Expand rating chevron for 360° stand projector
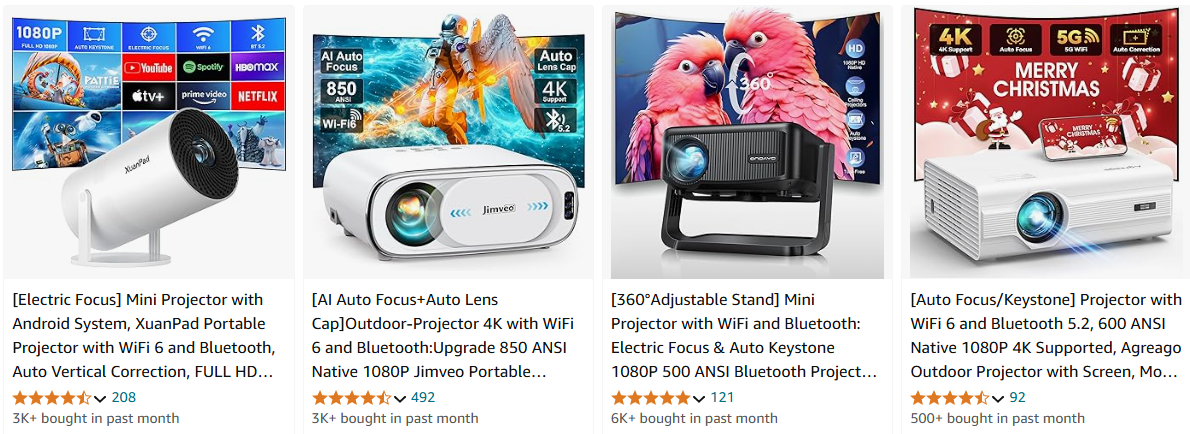 tap(698, 398)
